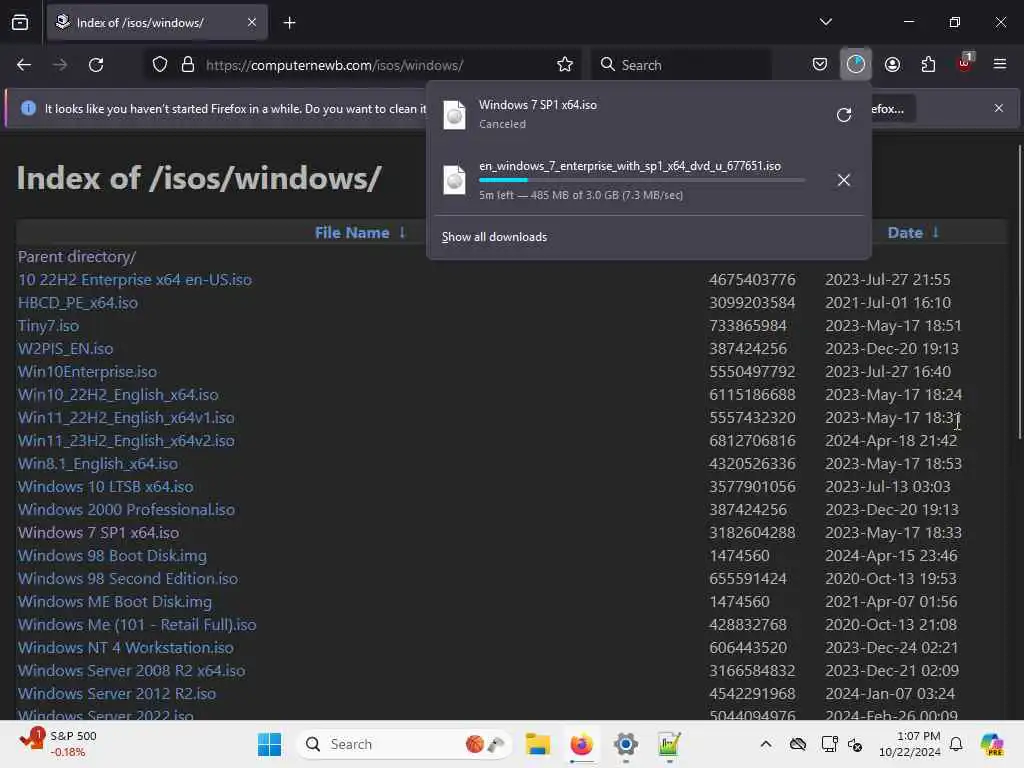Bookmark this page with the star
This screenshot has width=1024, height=768.
pos(565,65)
